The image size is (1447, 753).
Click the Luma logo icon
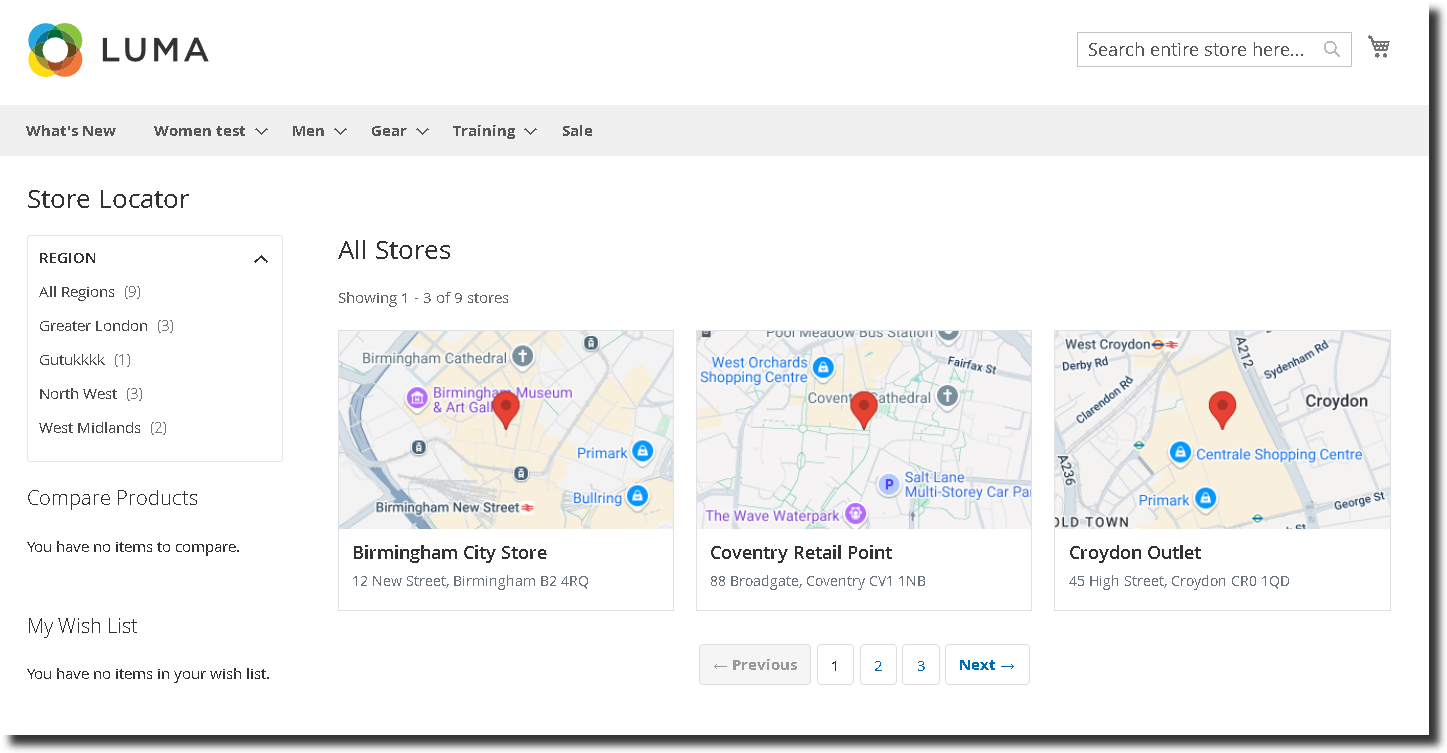click(55, 50)
